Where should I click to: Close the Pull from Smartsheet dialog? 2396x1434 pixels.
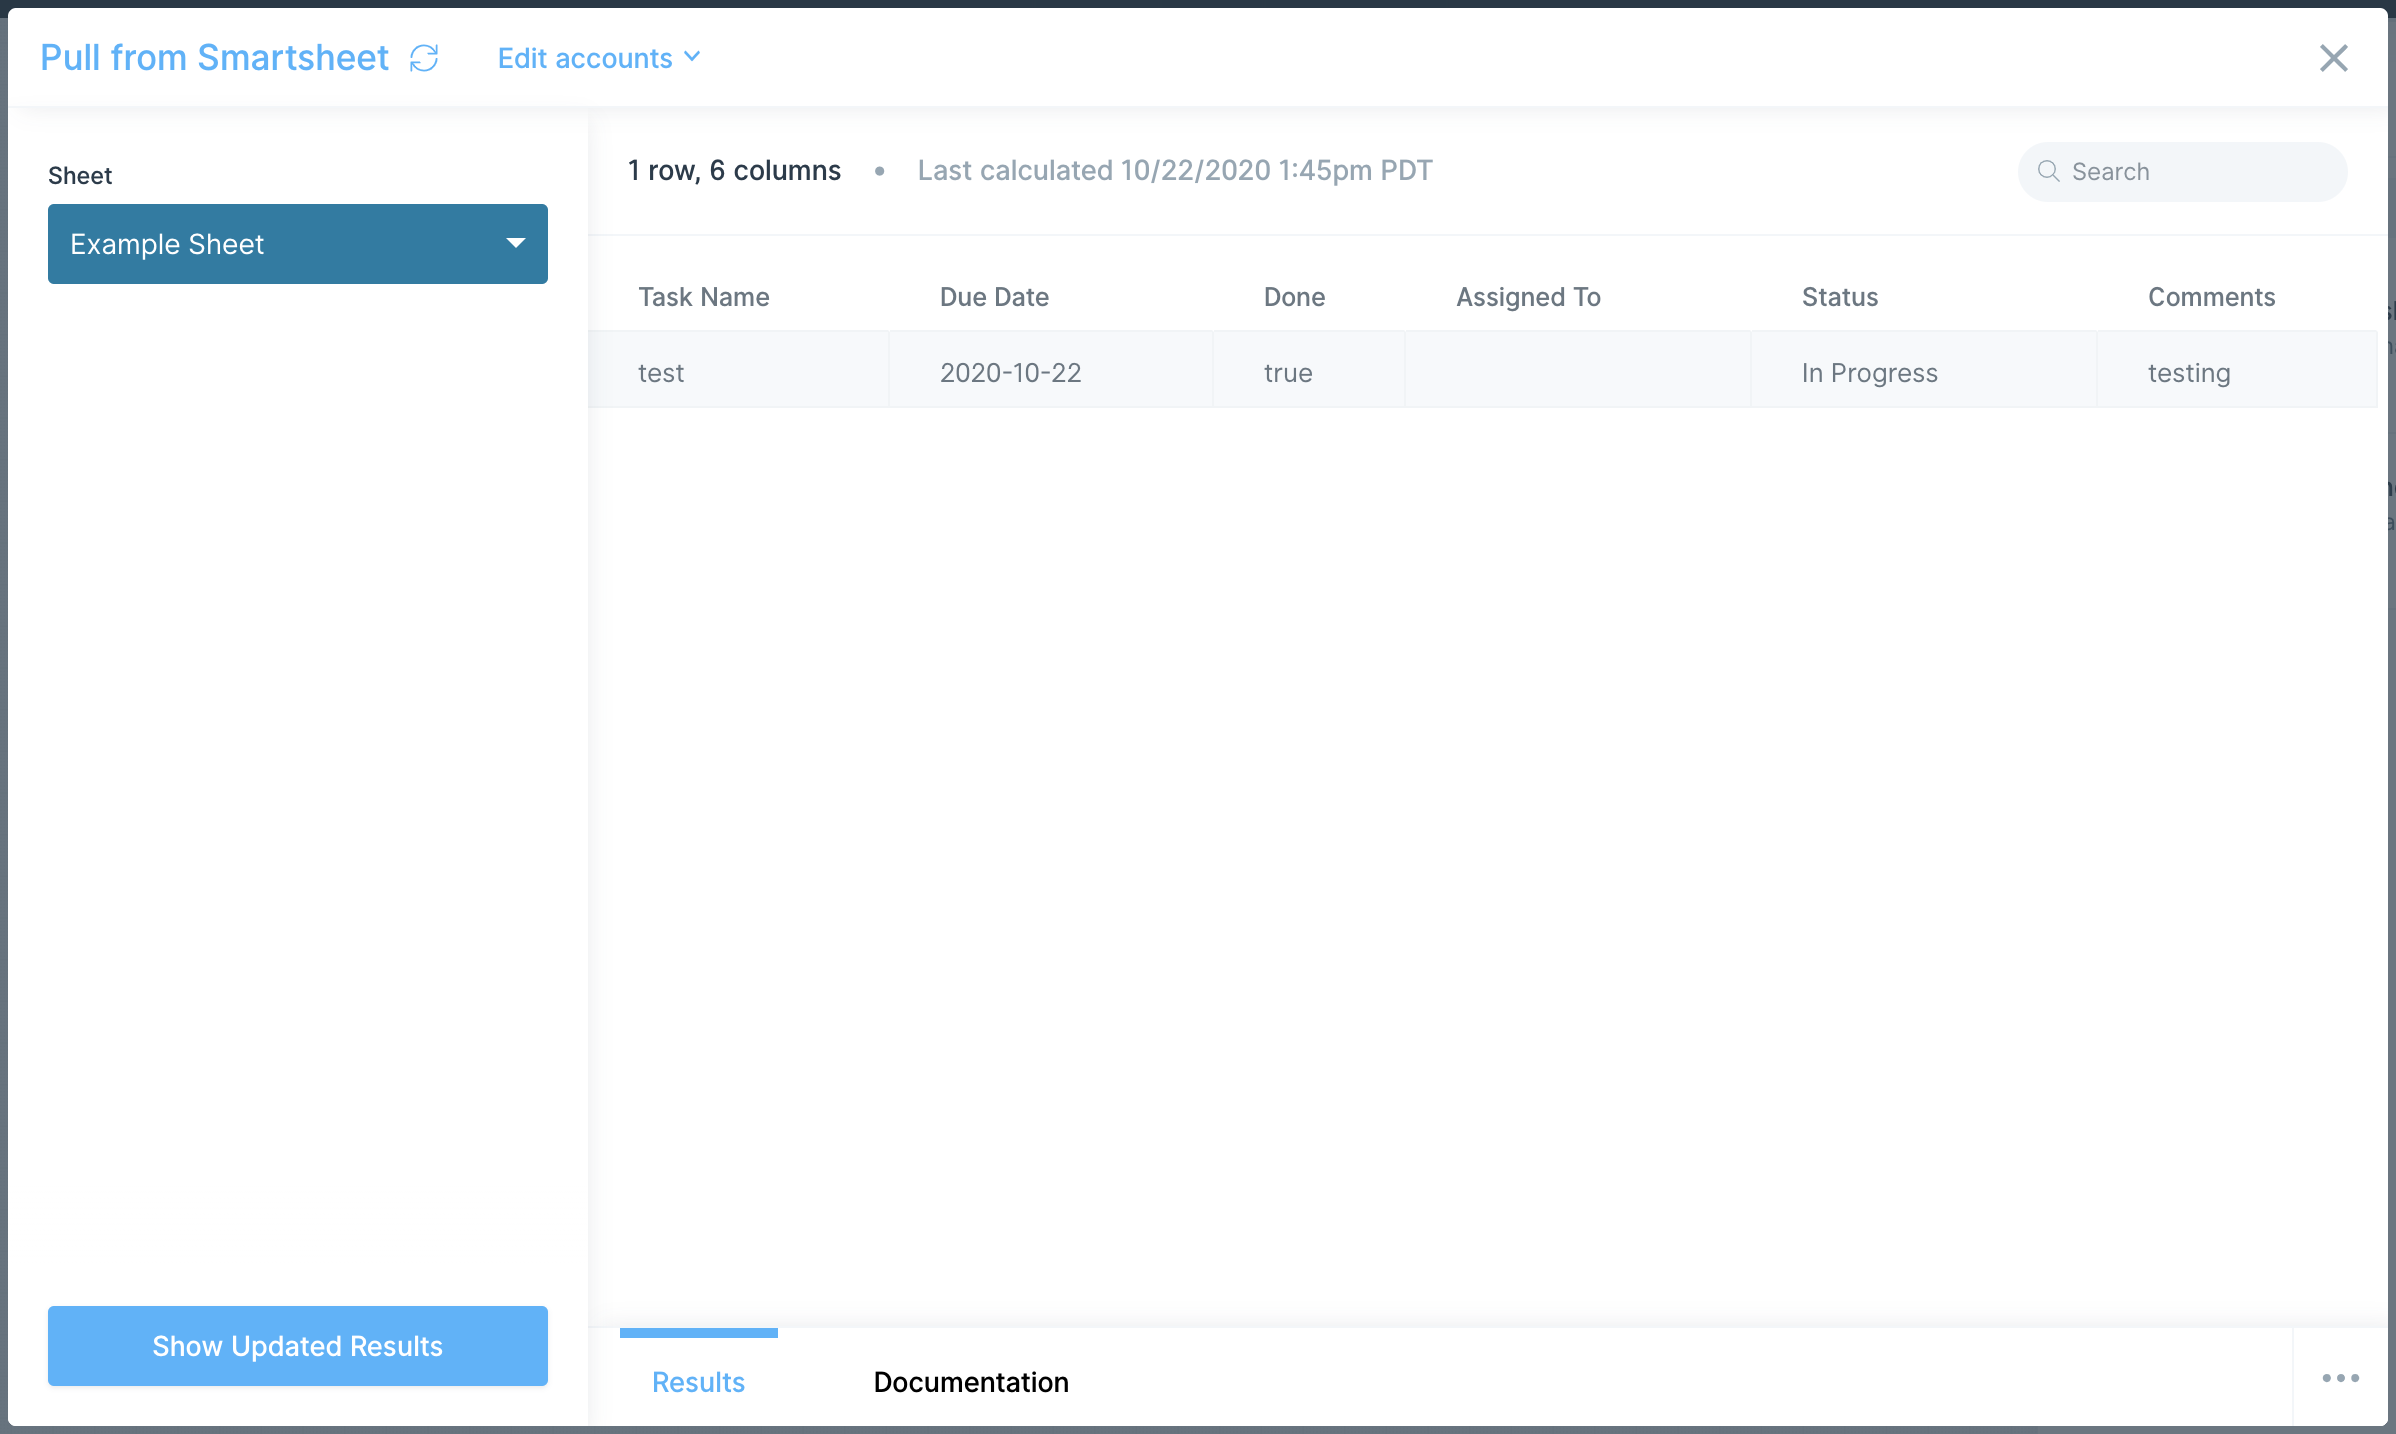point(2333,58)
